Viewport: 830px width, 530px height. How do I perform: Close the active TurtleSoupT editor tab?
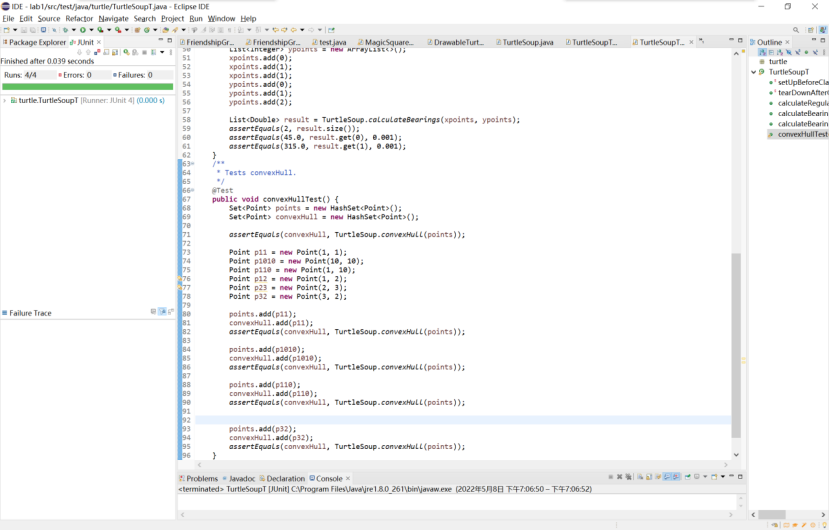691,42
